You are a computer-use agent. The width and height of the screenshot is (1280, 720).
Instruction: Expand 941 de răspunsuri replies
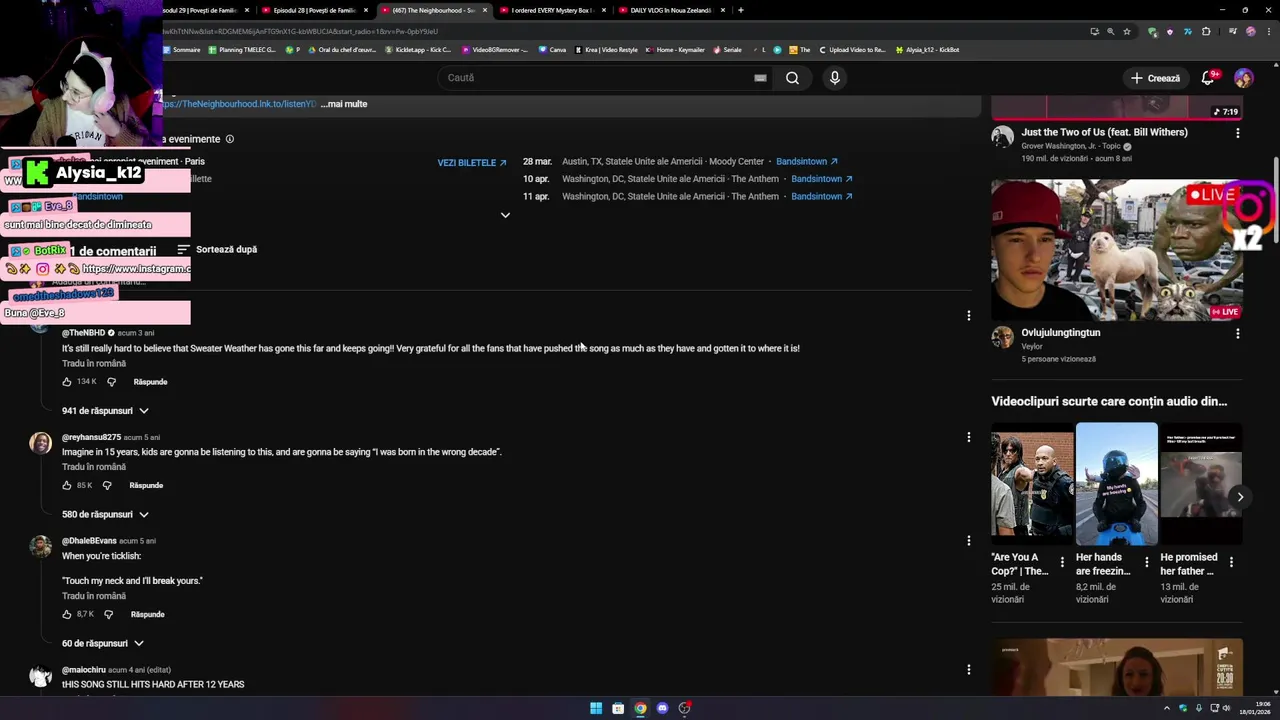point(105,411)
